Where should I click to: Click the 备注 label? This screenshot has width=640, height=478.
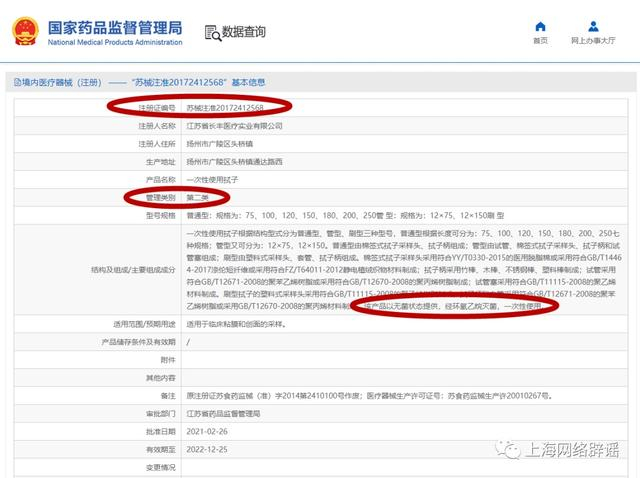tap(168, 396)
